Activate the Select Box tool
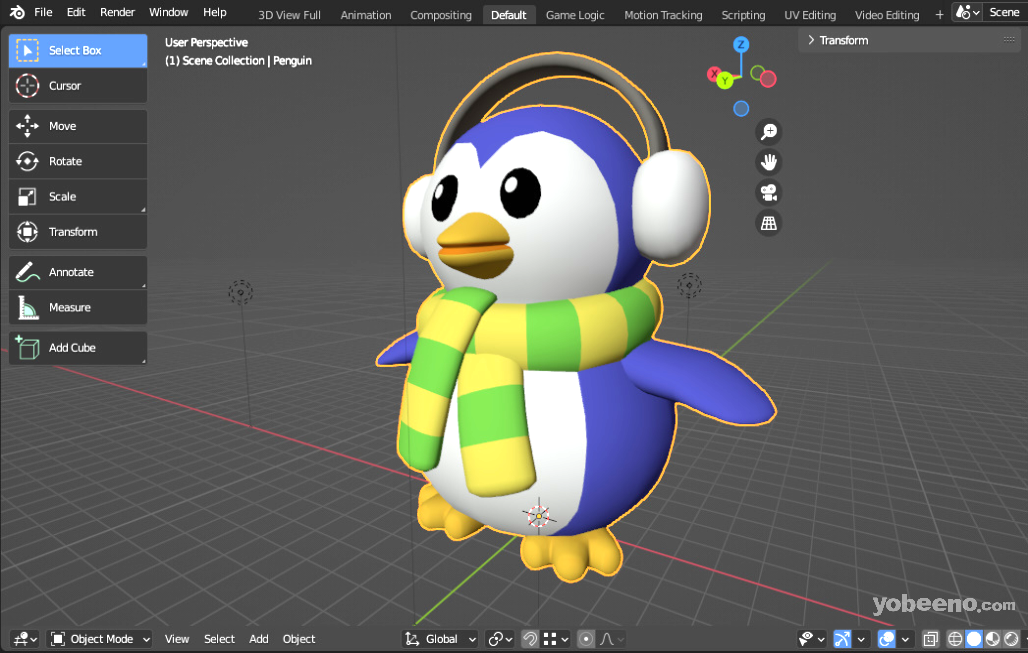The height and width of the screenshot is (653, 1028). (x=77, y=50)
